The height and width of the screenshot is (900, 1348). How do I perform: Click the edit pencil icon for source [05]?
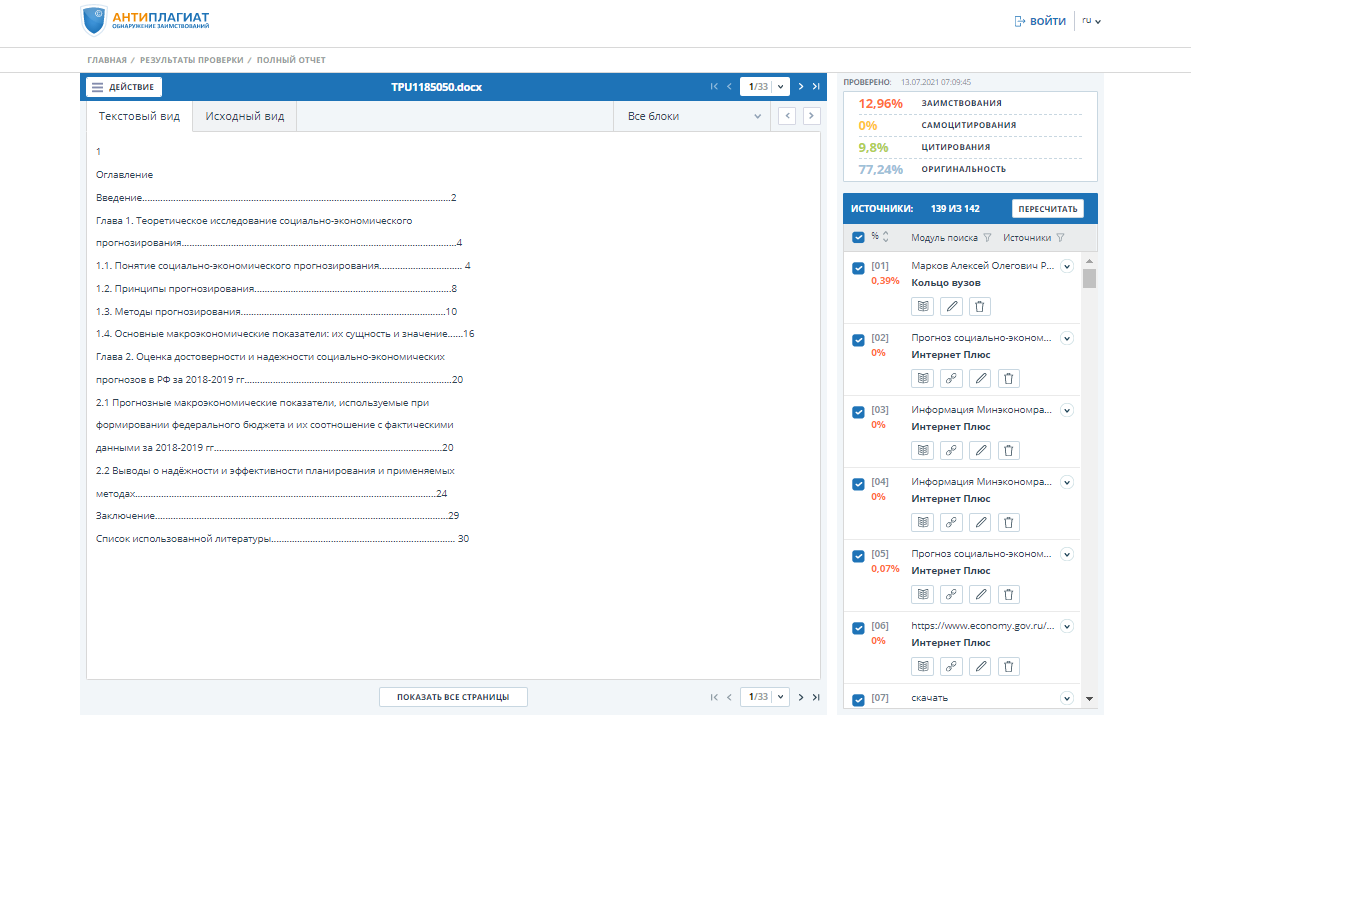point(981,594)
